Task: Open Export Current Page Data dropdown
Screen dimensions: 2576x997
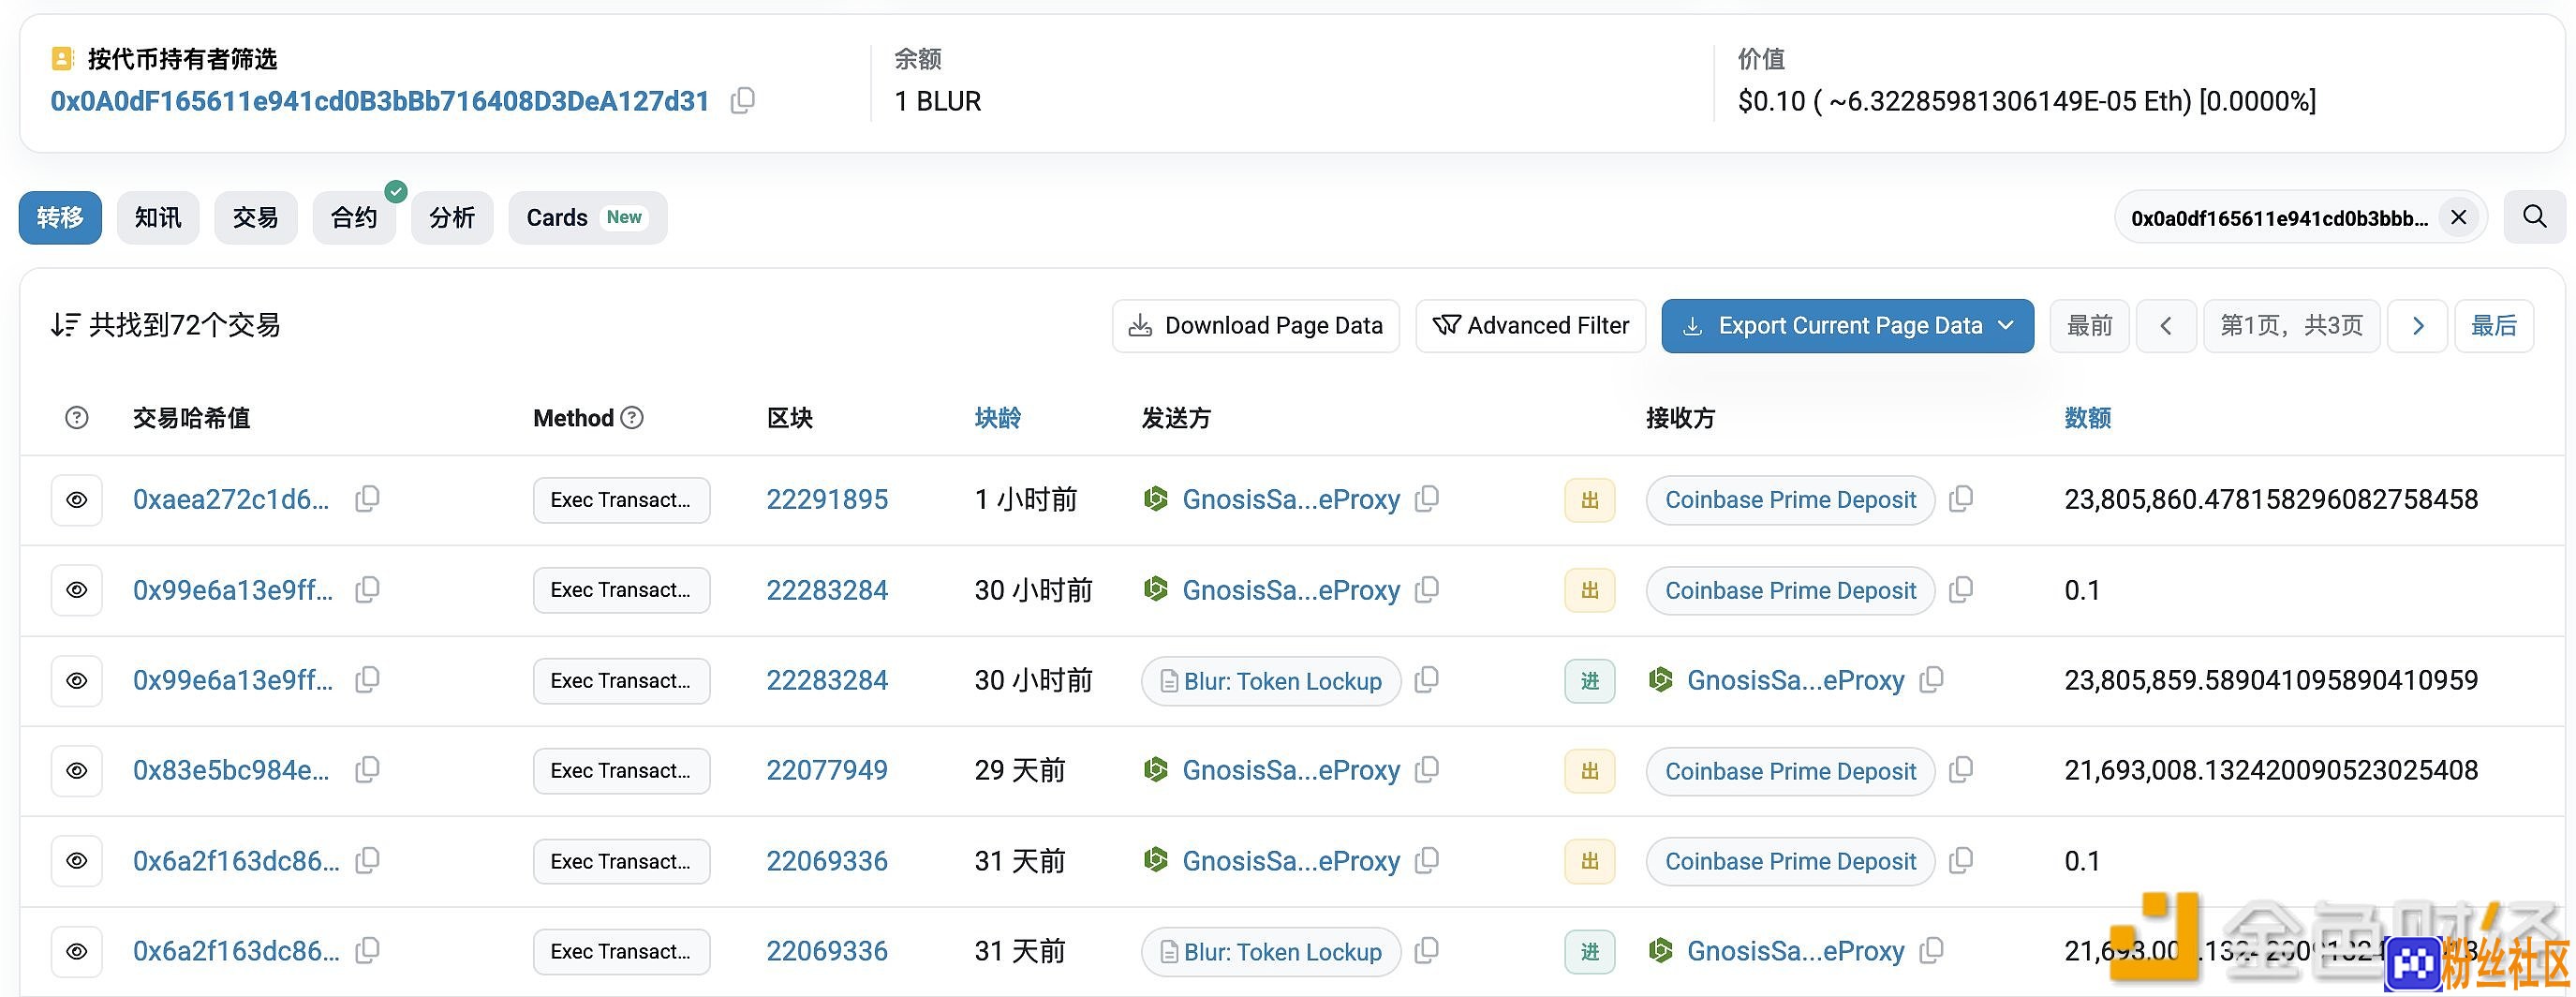Action: click(x=1847, y=326)
